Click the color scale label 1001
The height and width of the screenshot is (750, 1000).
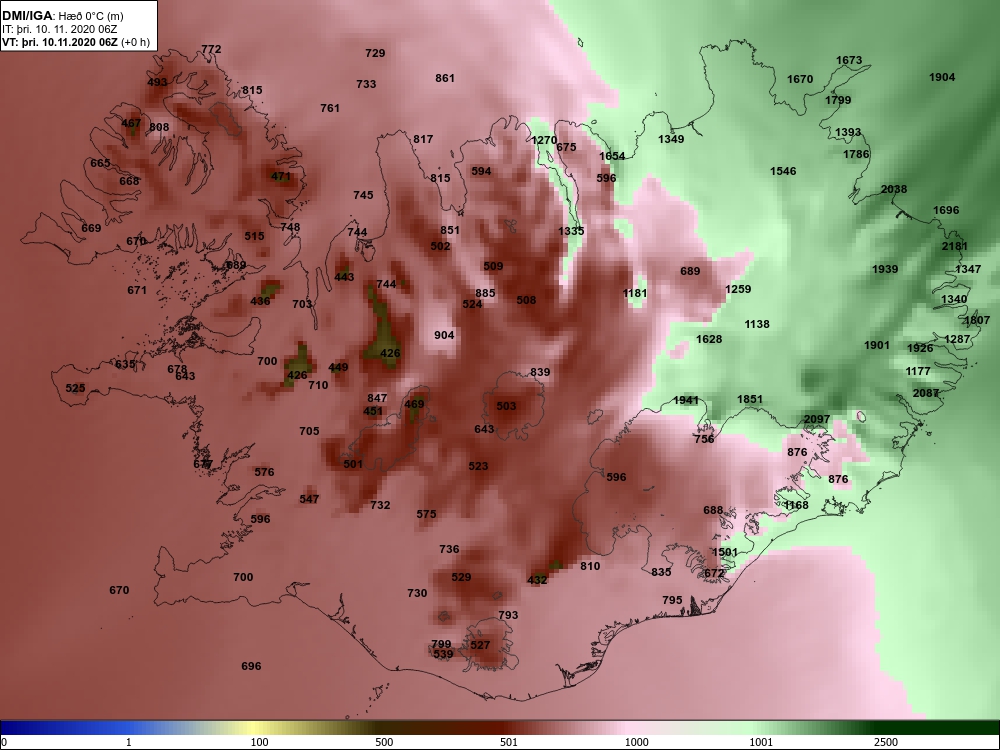(761, 742)
